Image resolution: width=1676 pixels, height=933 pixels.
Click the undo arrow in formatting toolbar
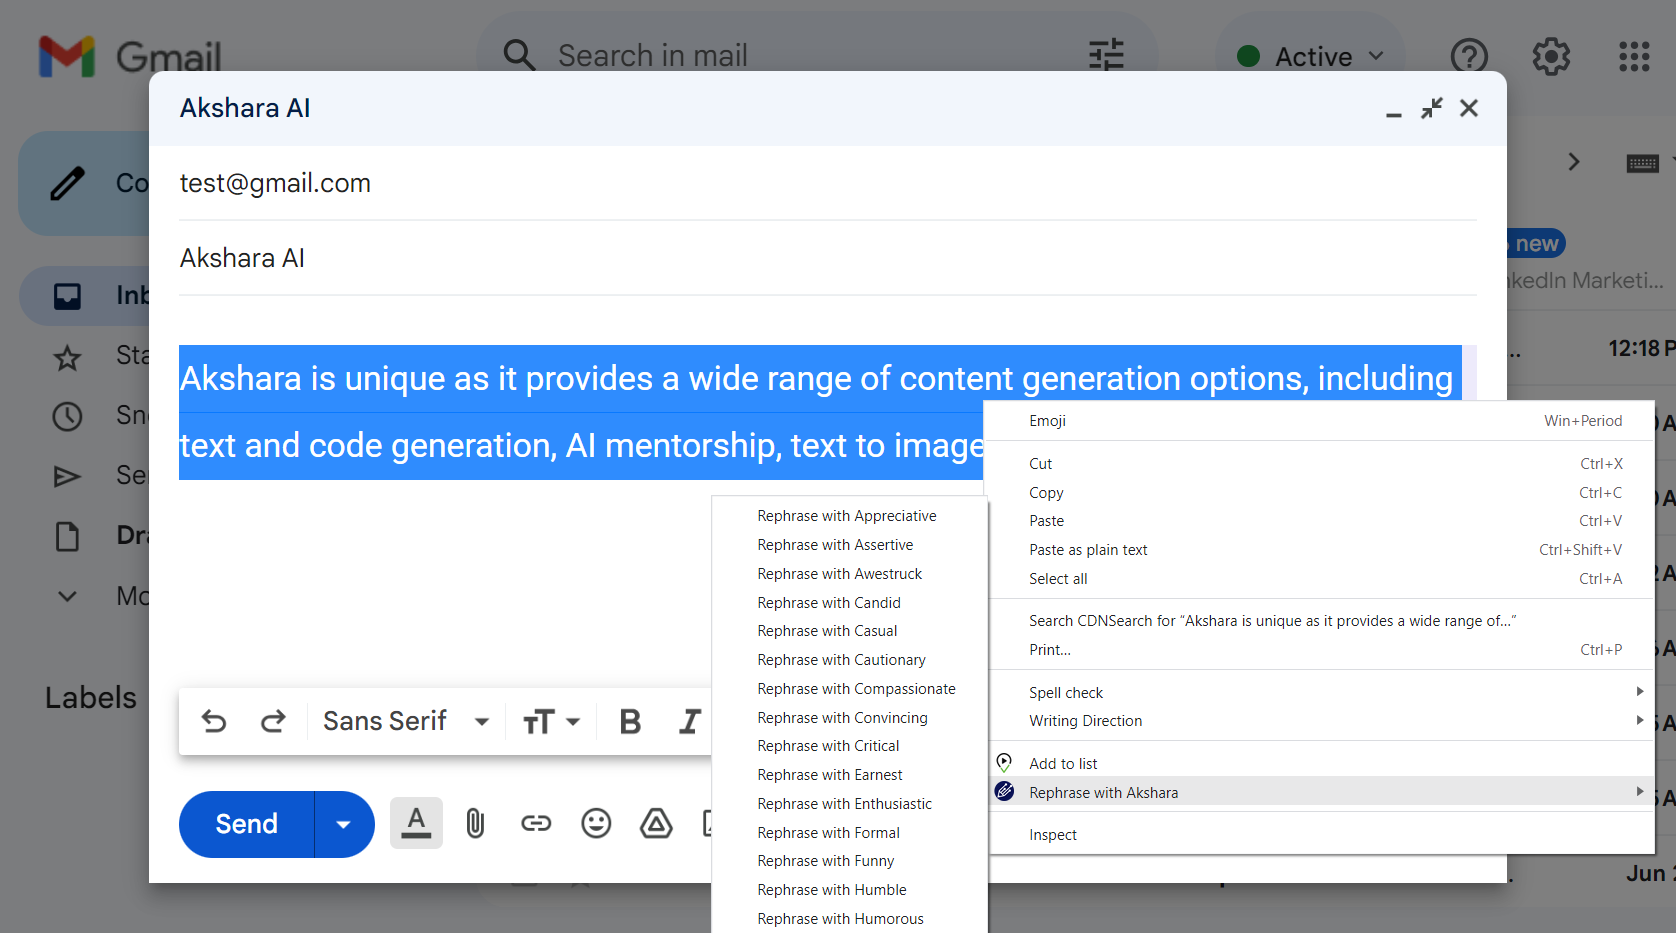[214, 721]
